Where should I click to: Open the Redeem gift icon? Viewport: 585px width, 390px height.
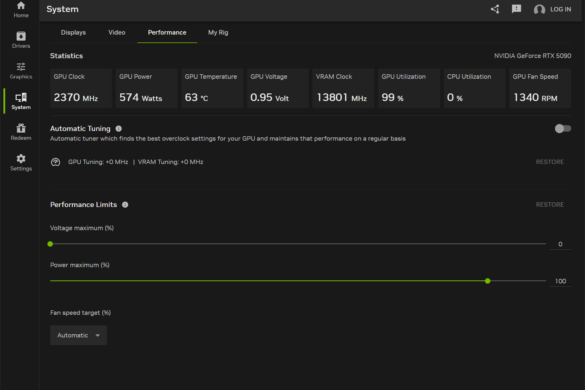[x=21, y=128]
